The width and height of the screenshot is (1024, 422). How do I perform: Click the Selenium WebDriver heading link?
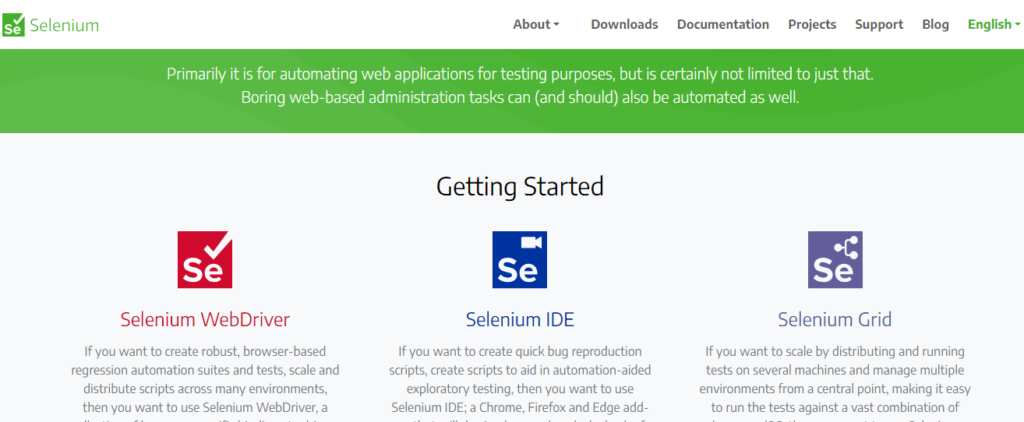coord(205,319)
